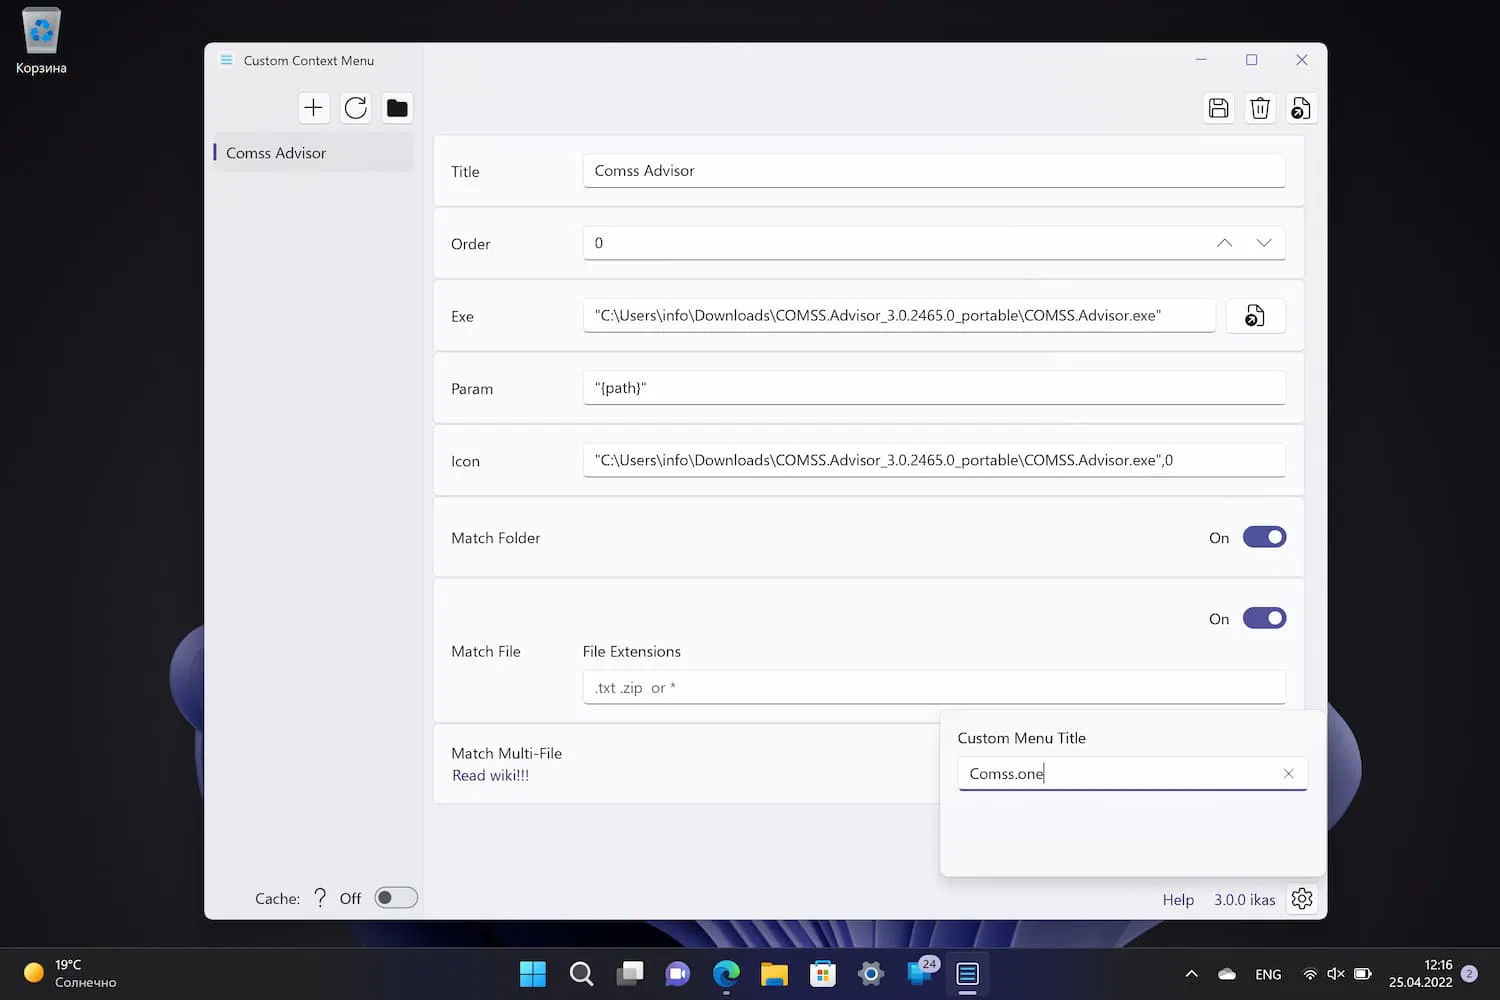This screenshot has width=1500, height=1000.
Task: Open the Chat app in the taskbar
Action: point(678,973)
